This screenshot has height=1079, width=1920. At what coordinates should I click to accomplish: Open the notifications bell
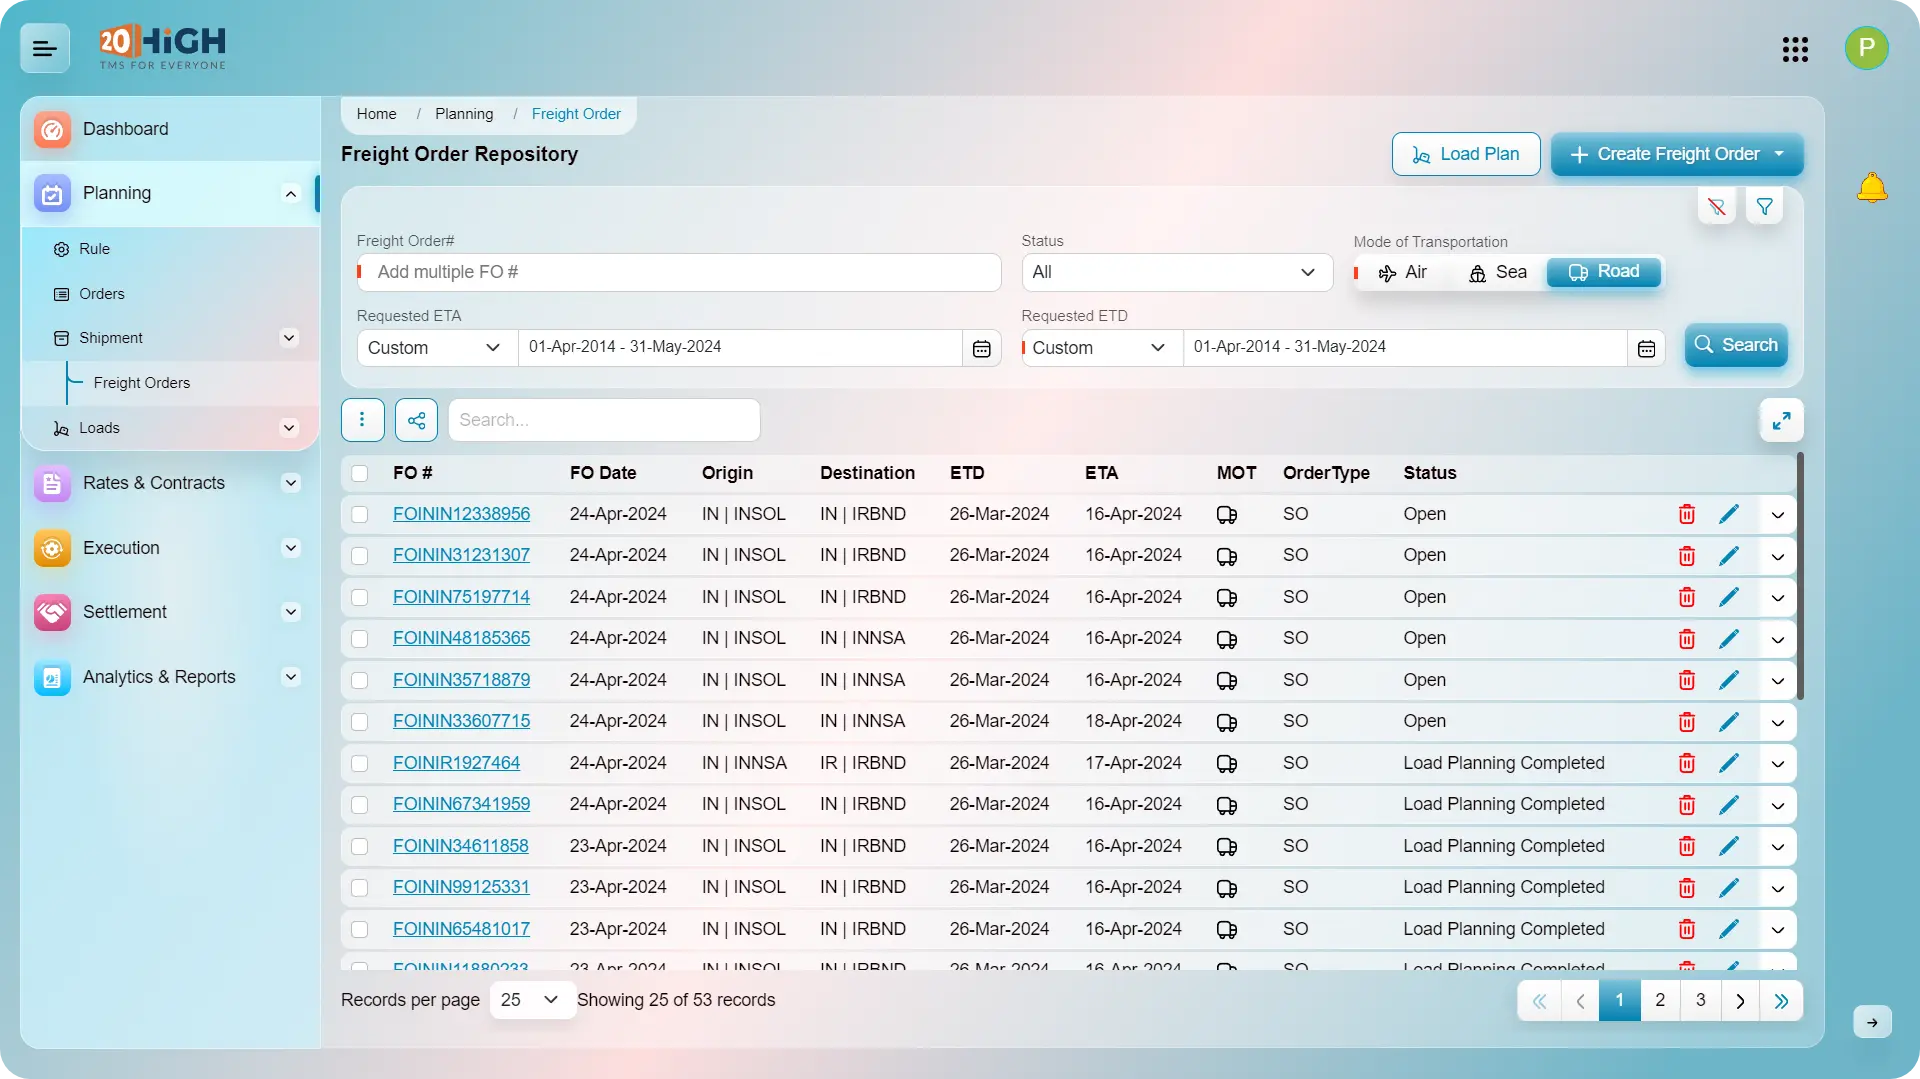[1872, 188]
